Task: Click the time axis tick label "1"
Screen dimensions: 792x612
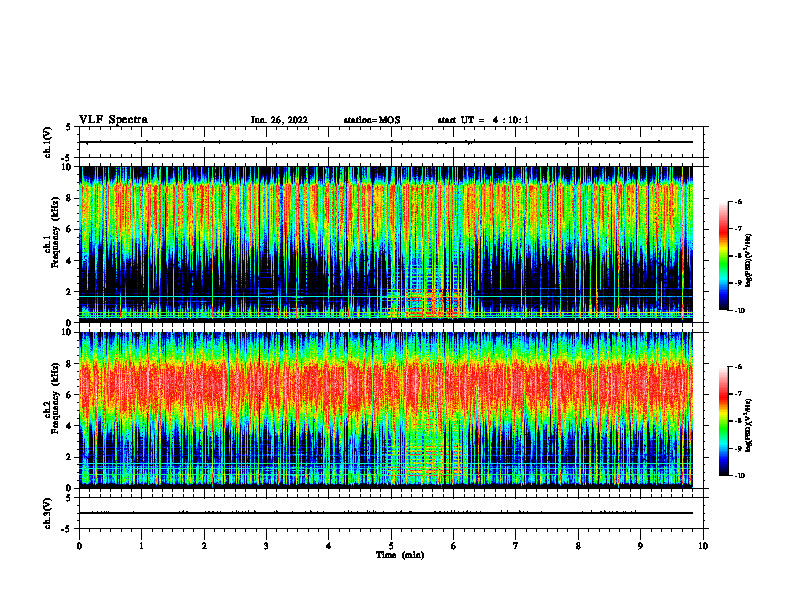Action: coord(141,546)
